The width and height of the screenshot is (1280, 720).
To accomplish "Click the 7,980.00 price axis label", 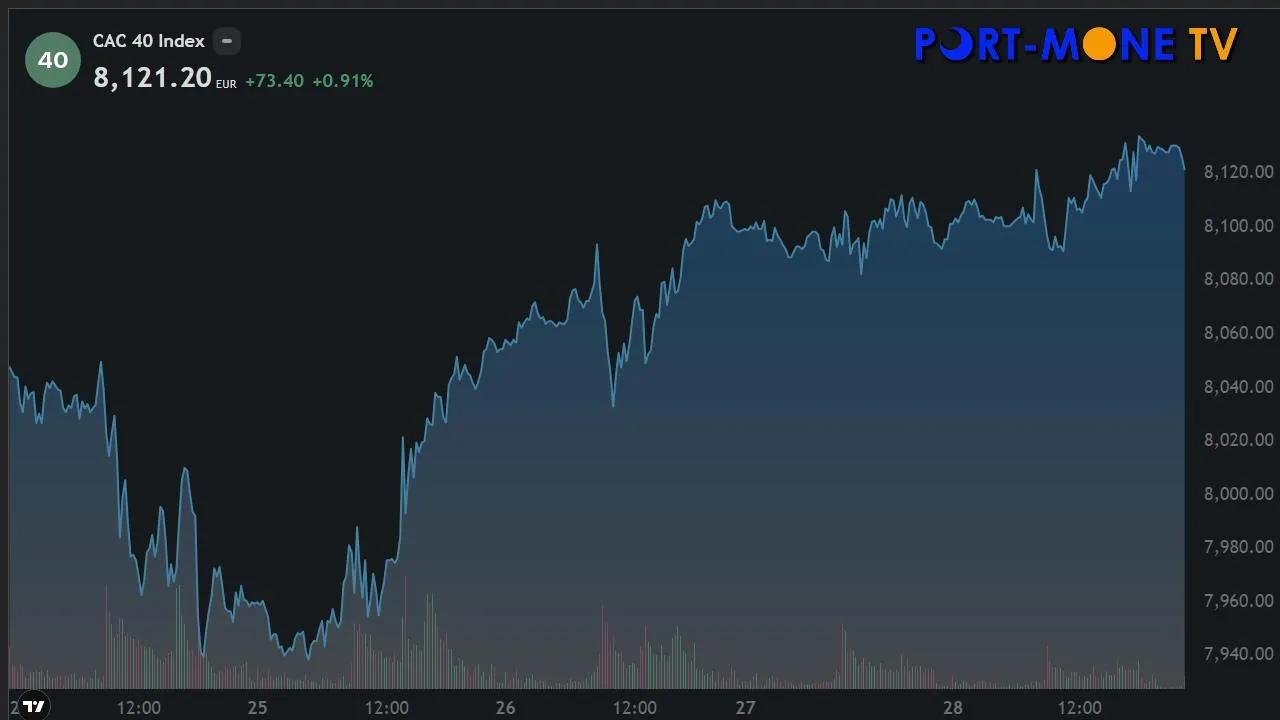I will pos(1238,547).
